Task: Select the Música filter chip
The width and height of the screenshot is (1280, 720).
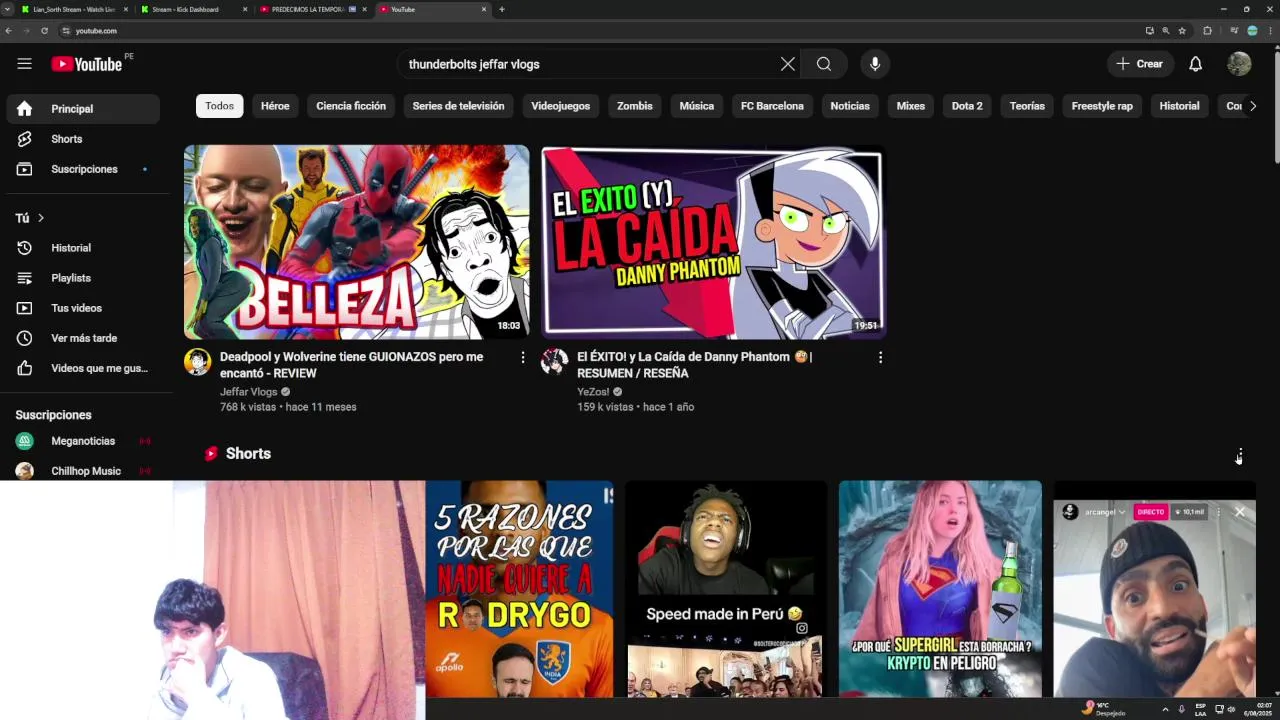Action: pos(697,106)
